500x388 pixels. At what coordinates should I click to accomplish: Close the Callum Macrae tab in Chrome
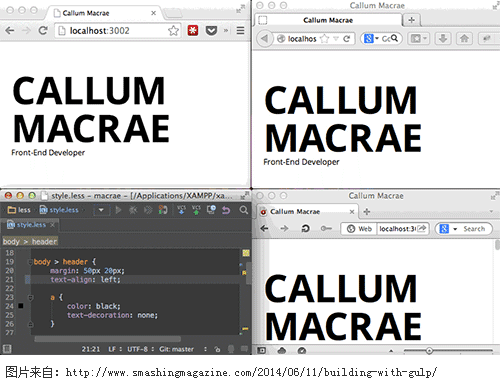point(153,13)
